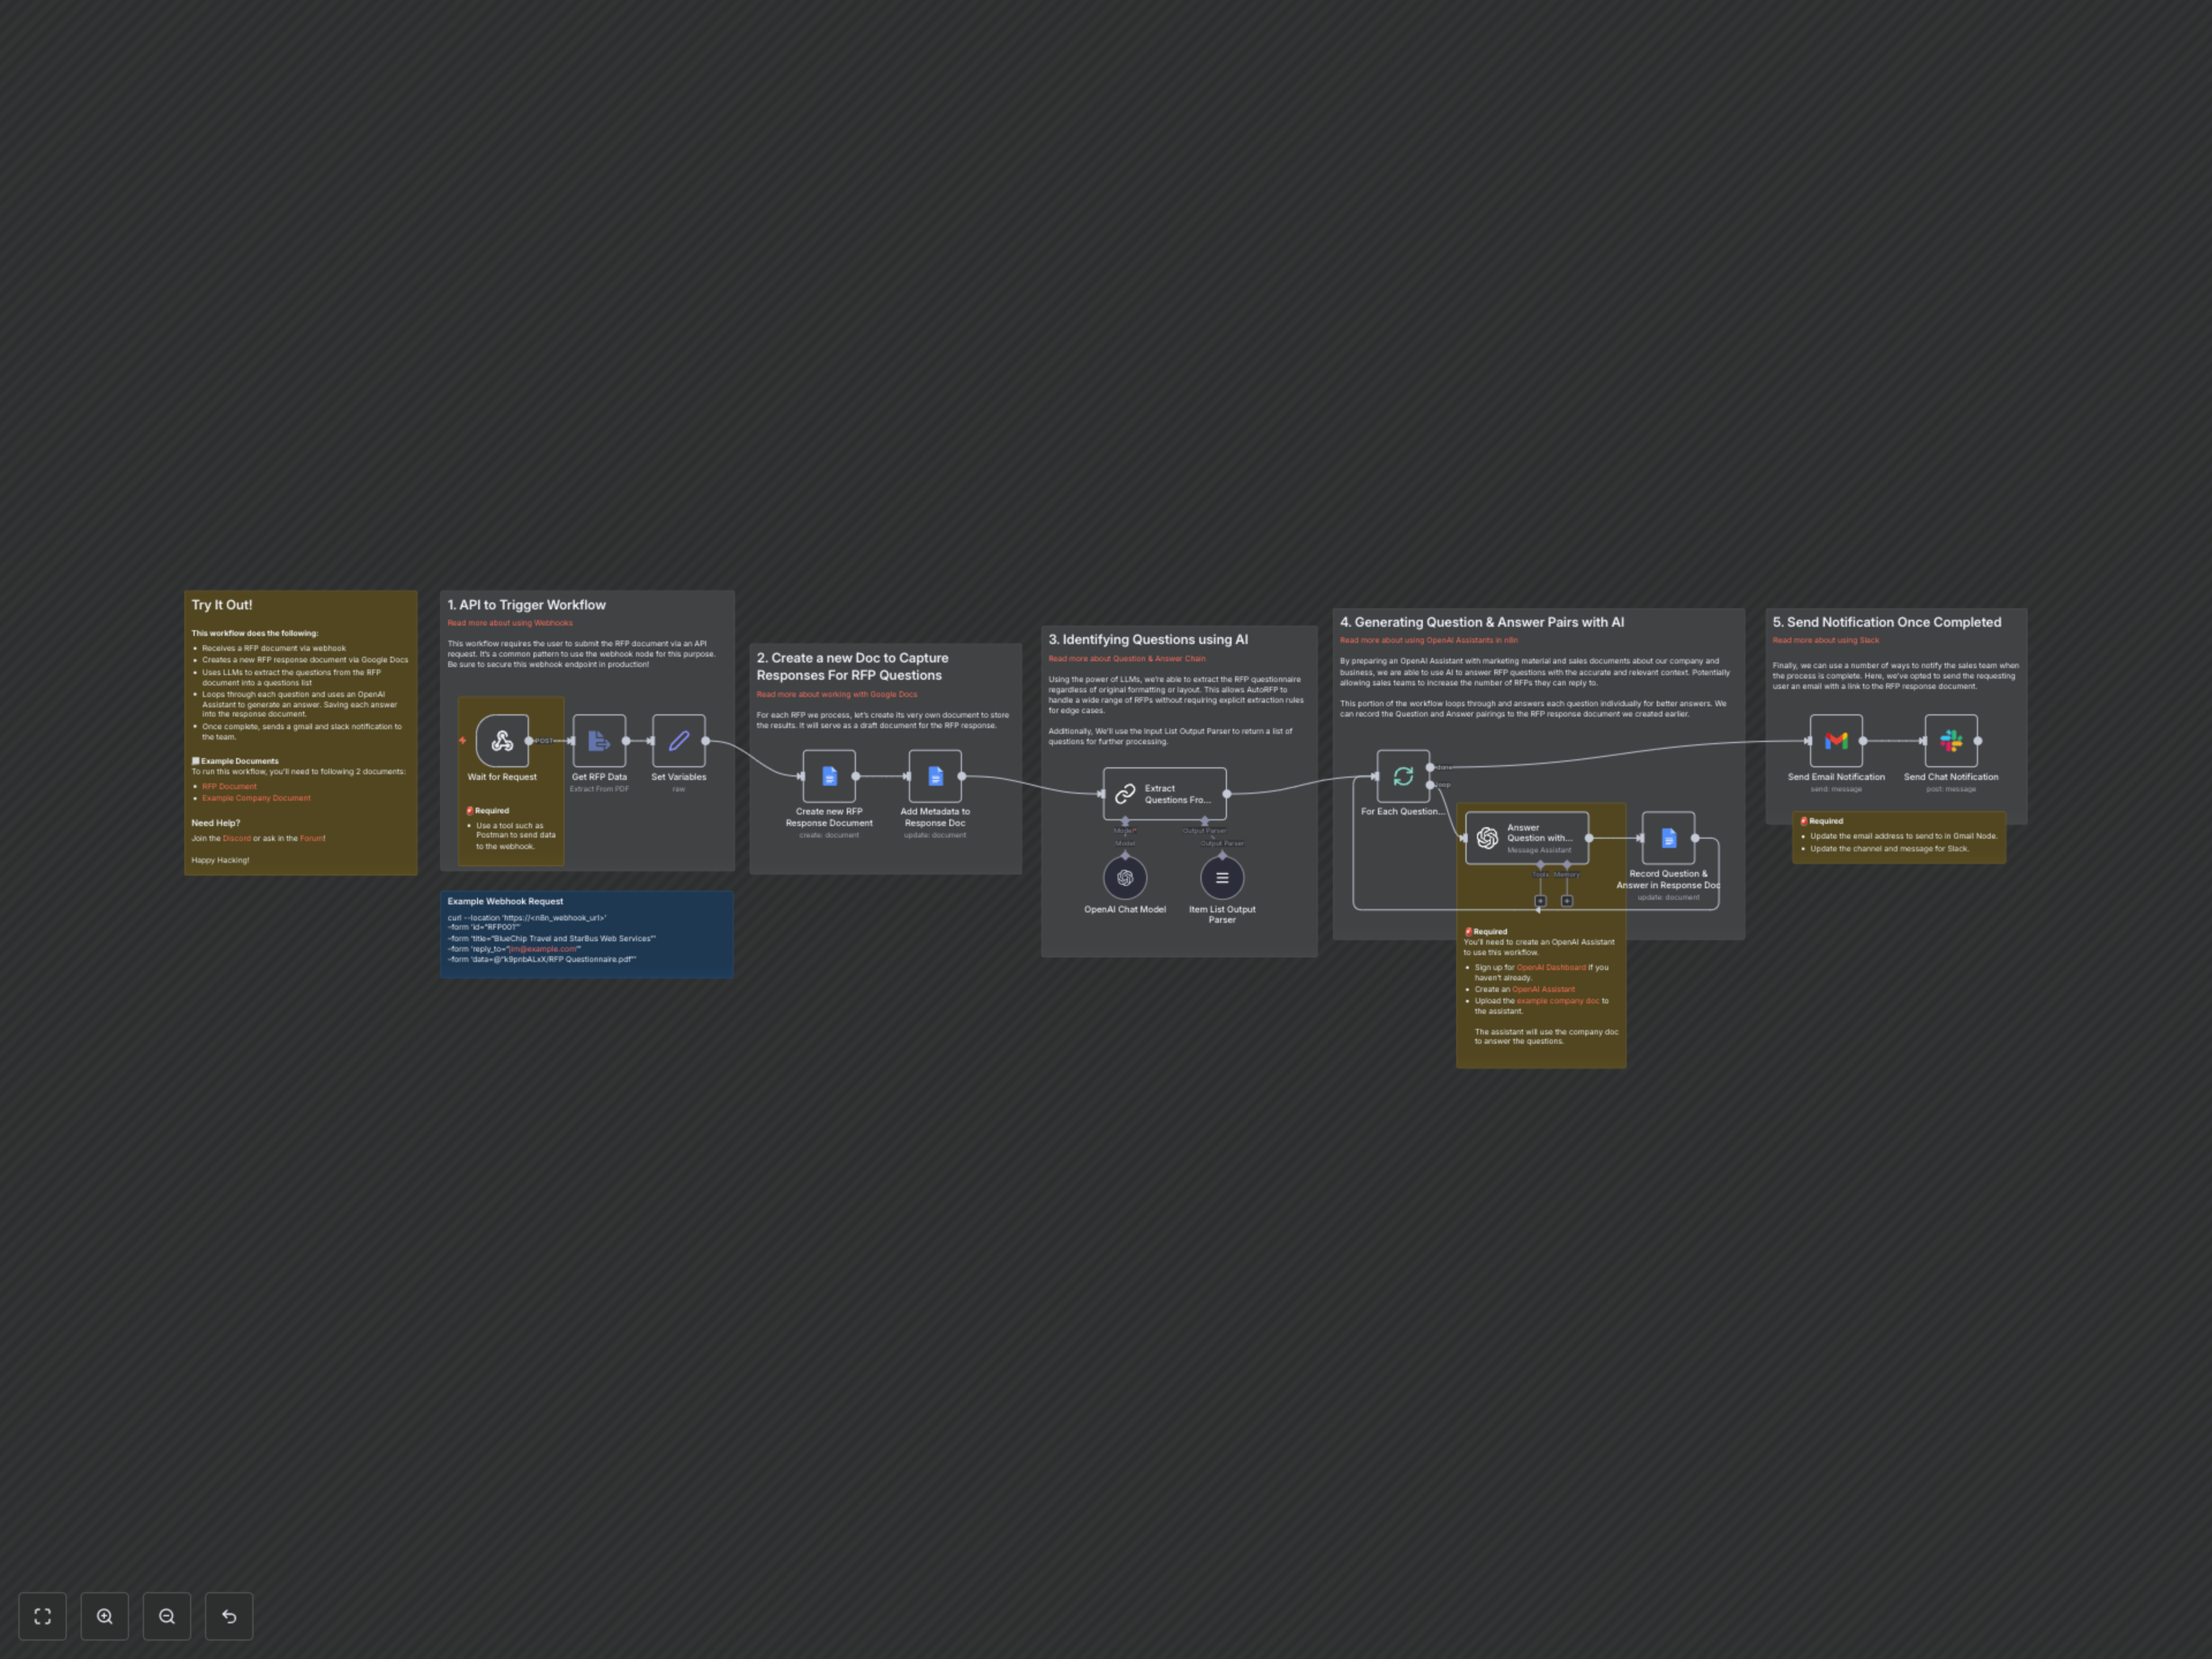Screen dimensions: 2212x1659
Task: Click the plus below the Memory connector
Action: coord(1567,901)
